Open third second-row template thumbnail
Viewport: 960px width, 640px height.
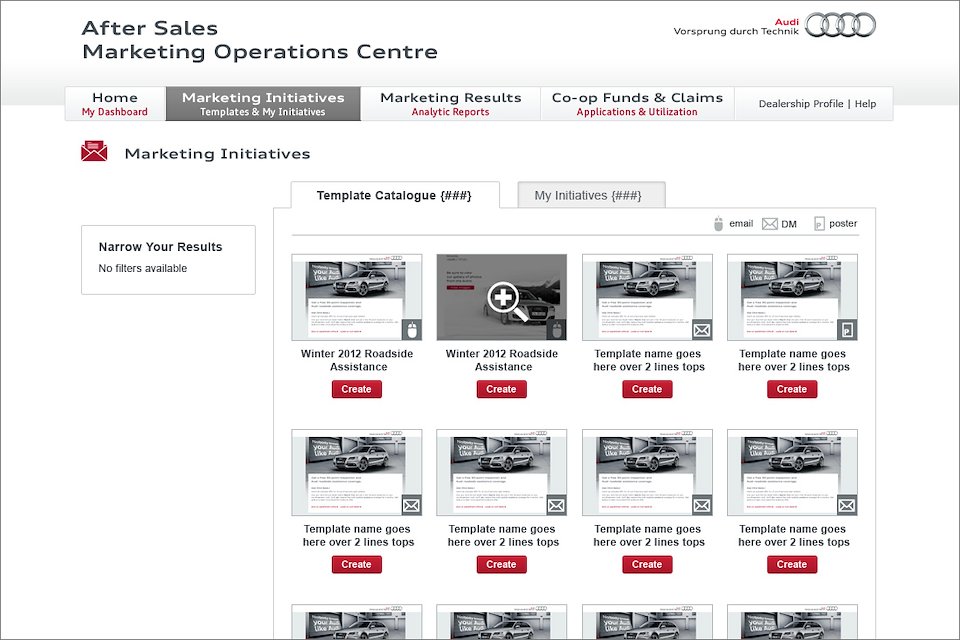point(647,472)
